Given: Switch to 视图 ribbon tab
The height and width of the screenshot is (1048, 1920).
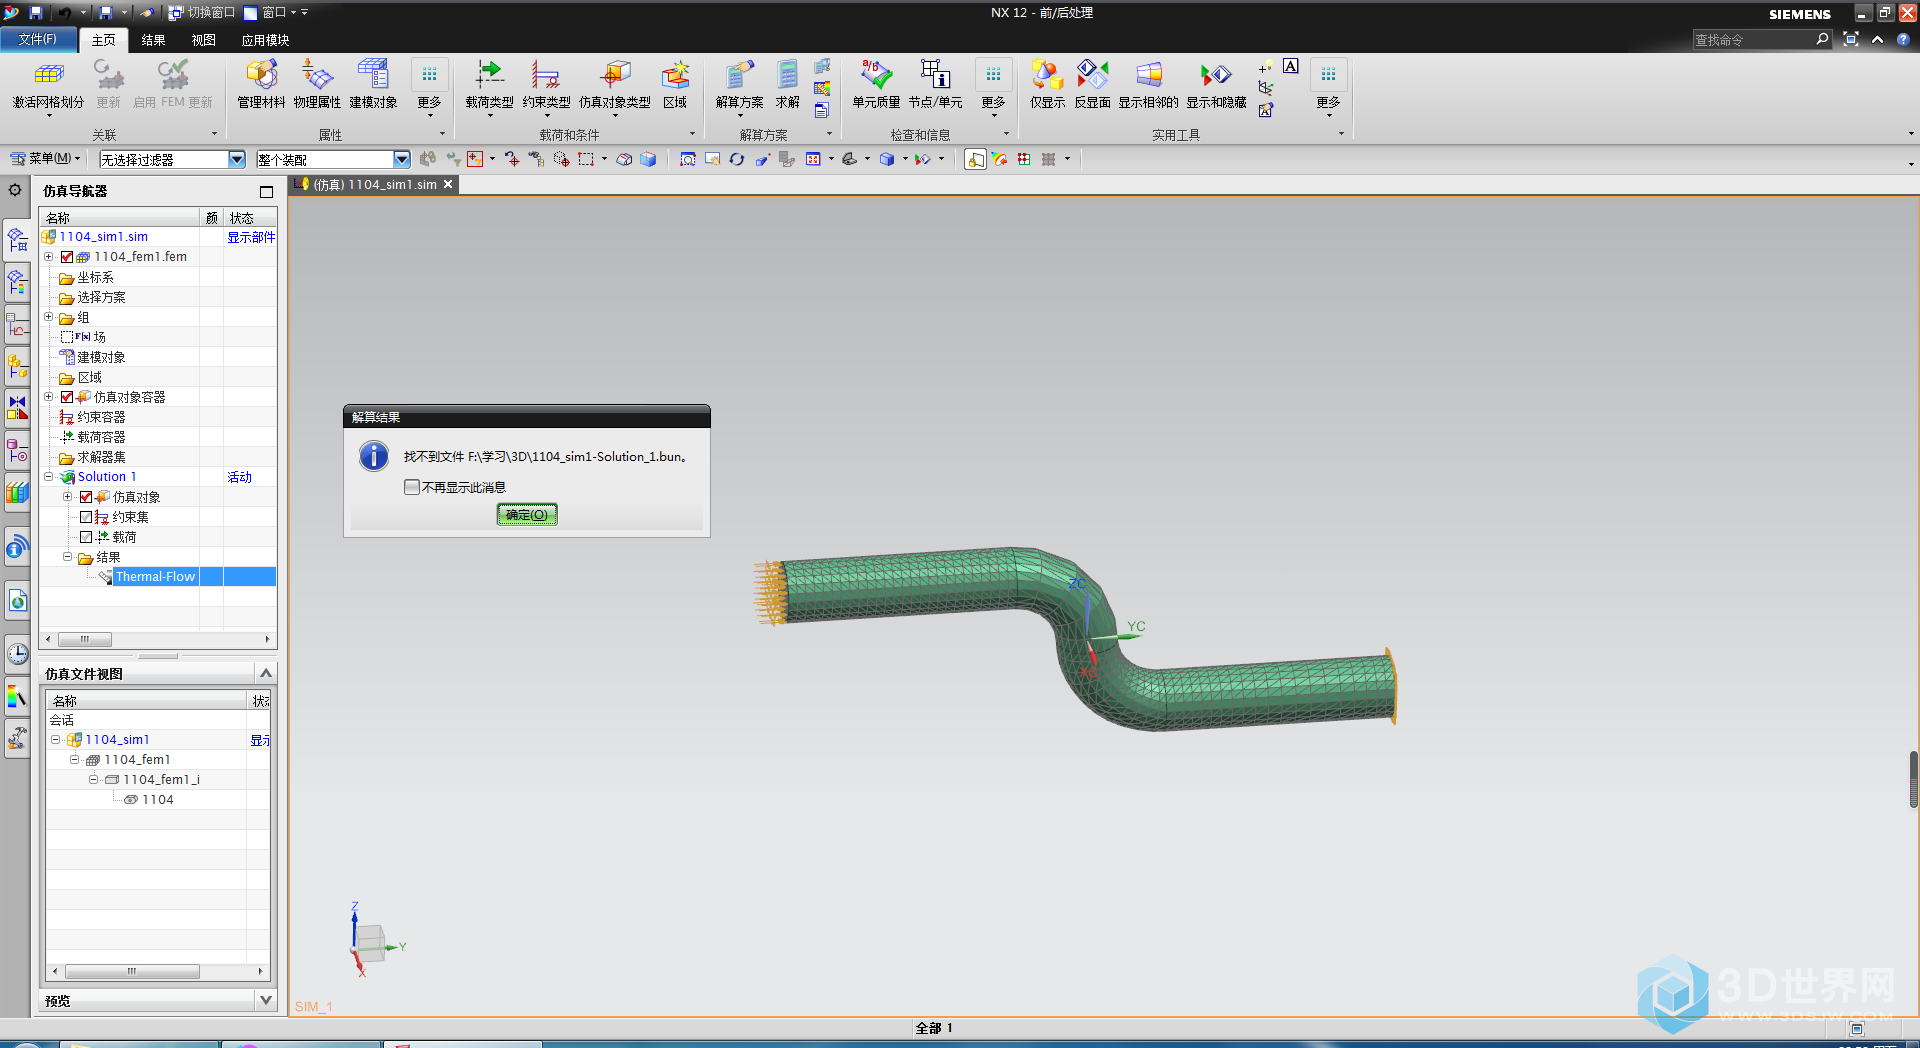Looking at the screenshot, I should 203,40.
